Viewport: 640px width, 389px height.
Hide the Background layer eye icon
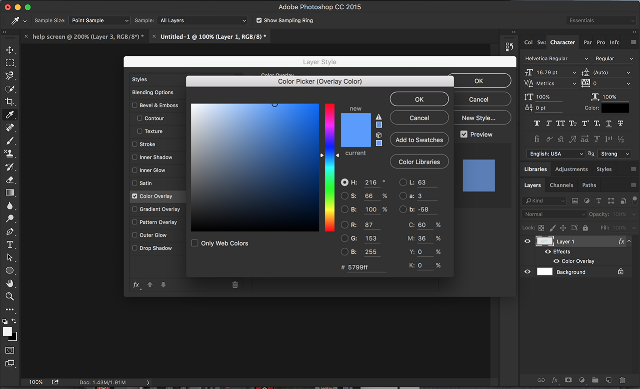pos(527,272)
